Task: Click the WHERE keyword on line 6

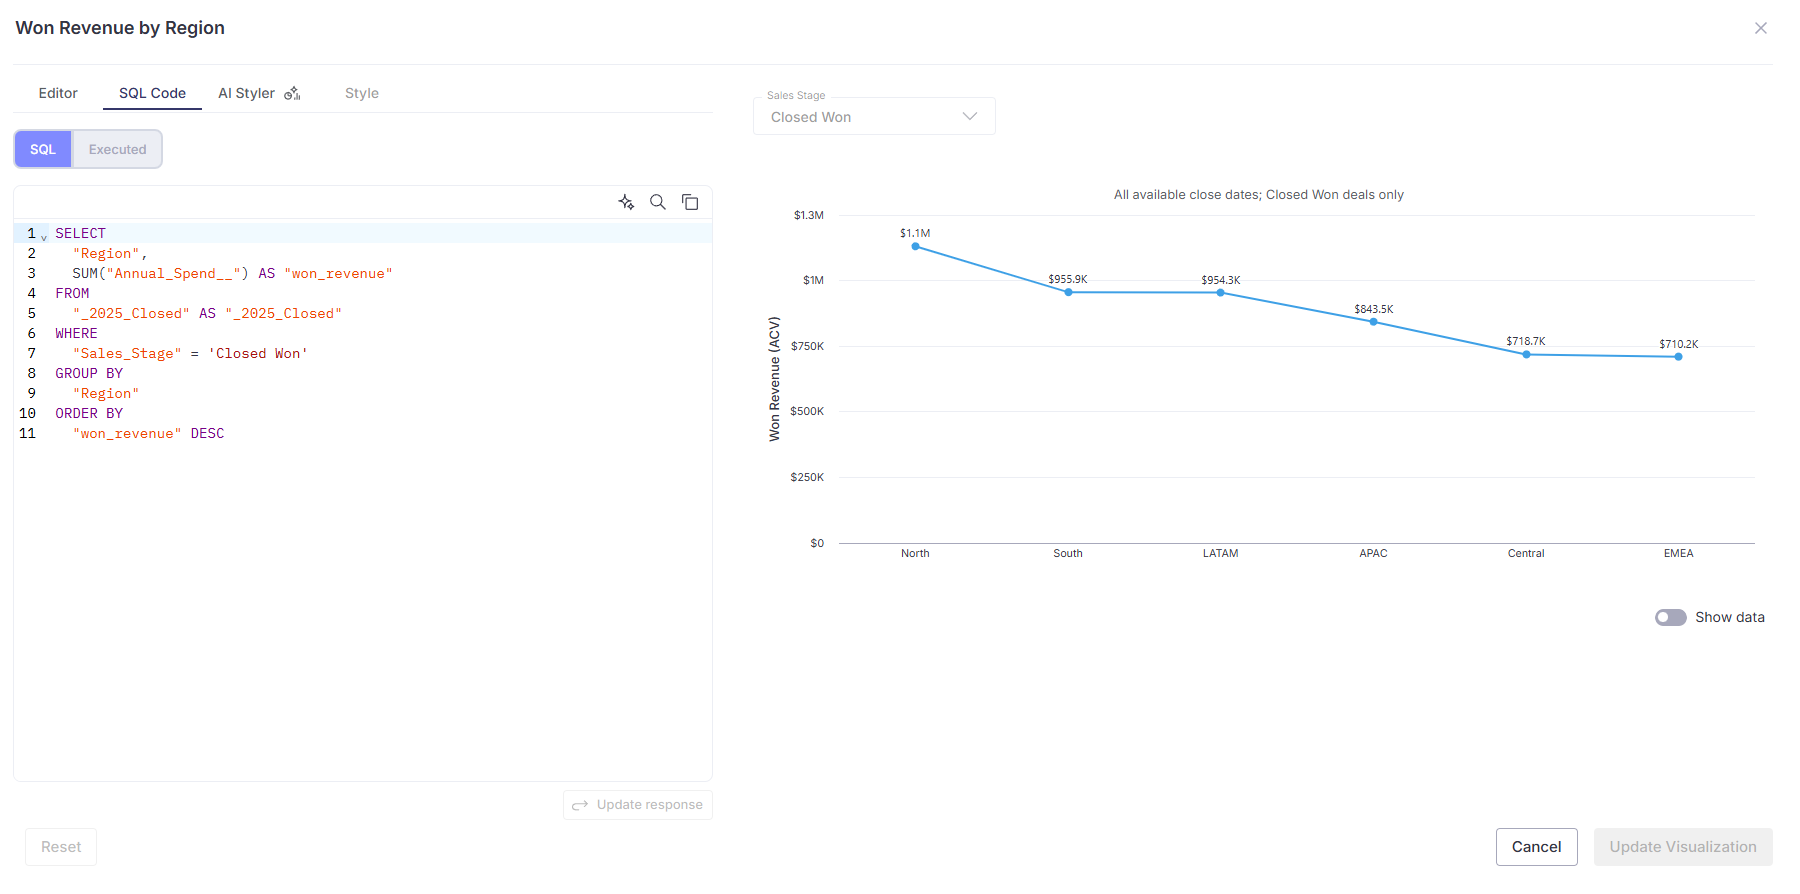Action: pyautogui.click(x=76, y=333)
